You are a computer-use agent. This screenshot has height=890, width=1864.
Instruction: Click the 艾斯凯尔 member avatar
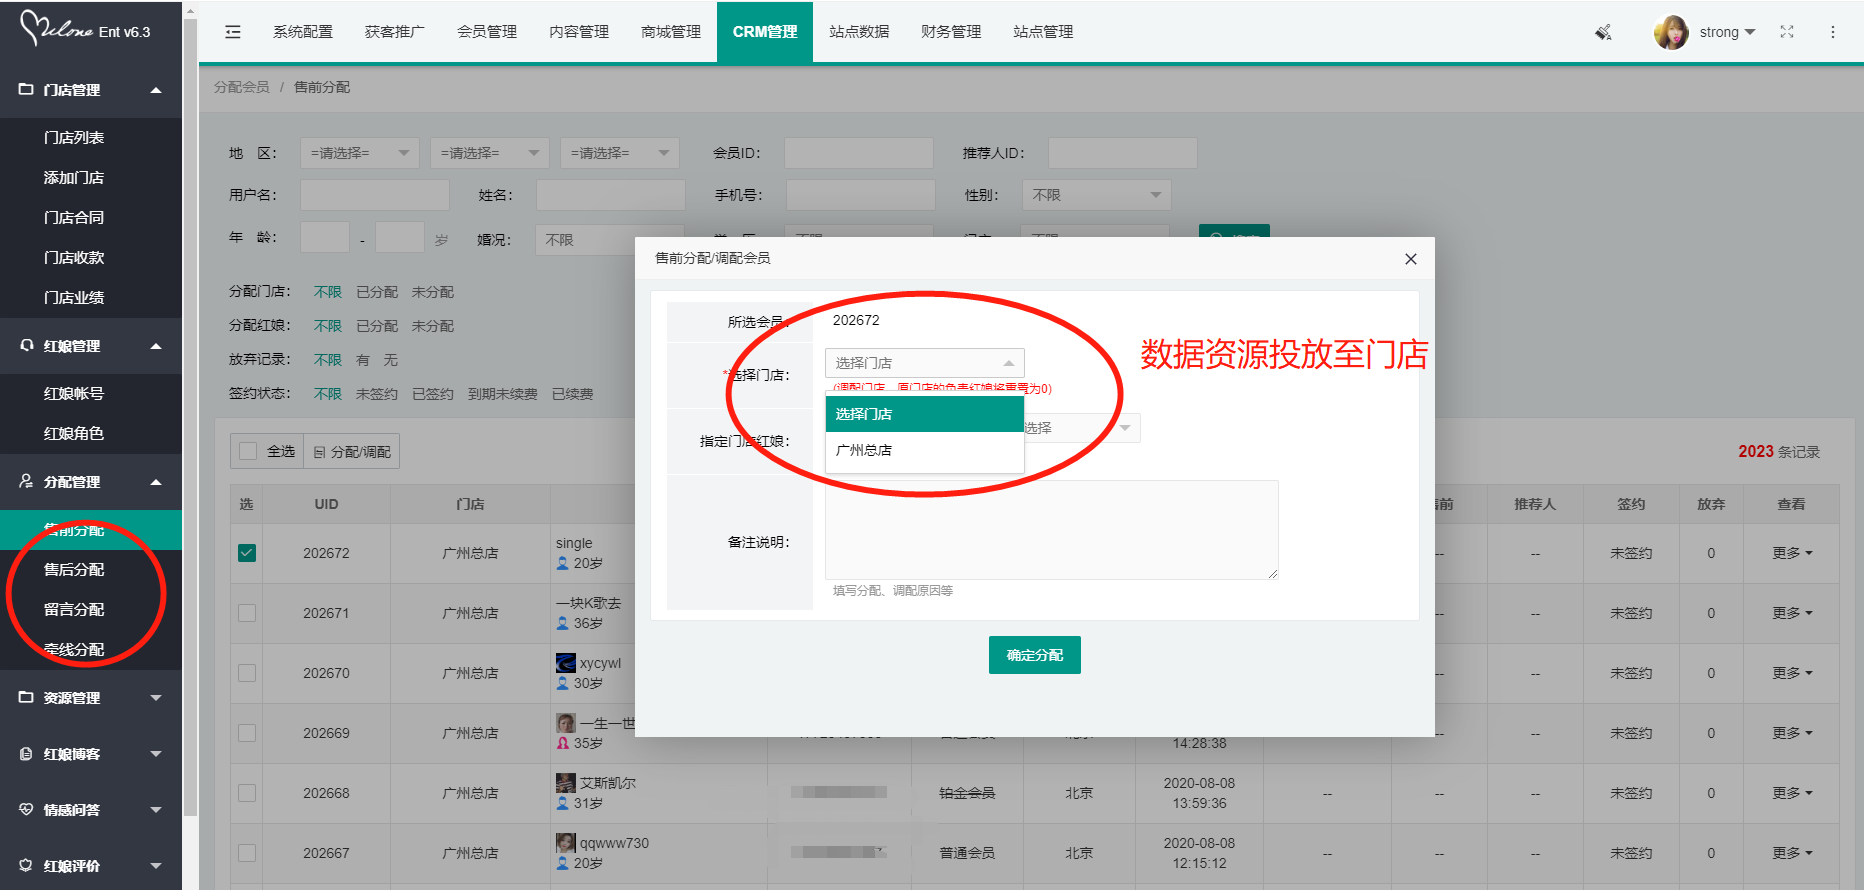click(x=566, y=783)
